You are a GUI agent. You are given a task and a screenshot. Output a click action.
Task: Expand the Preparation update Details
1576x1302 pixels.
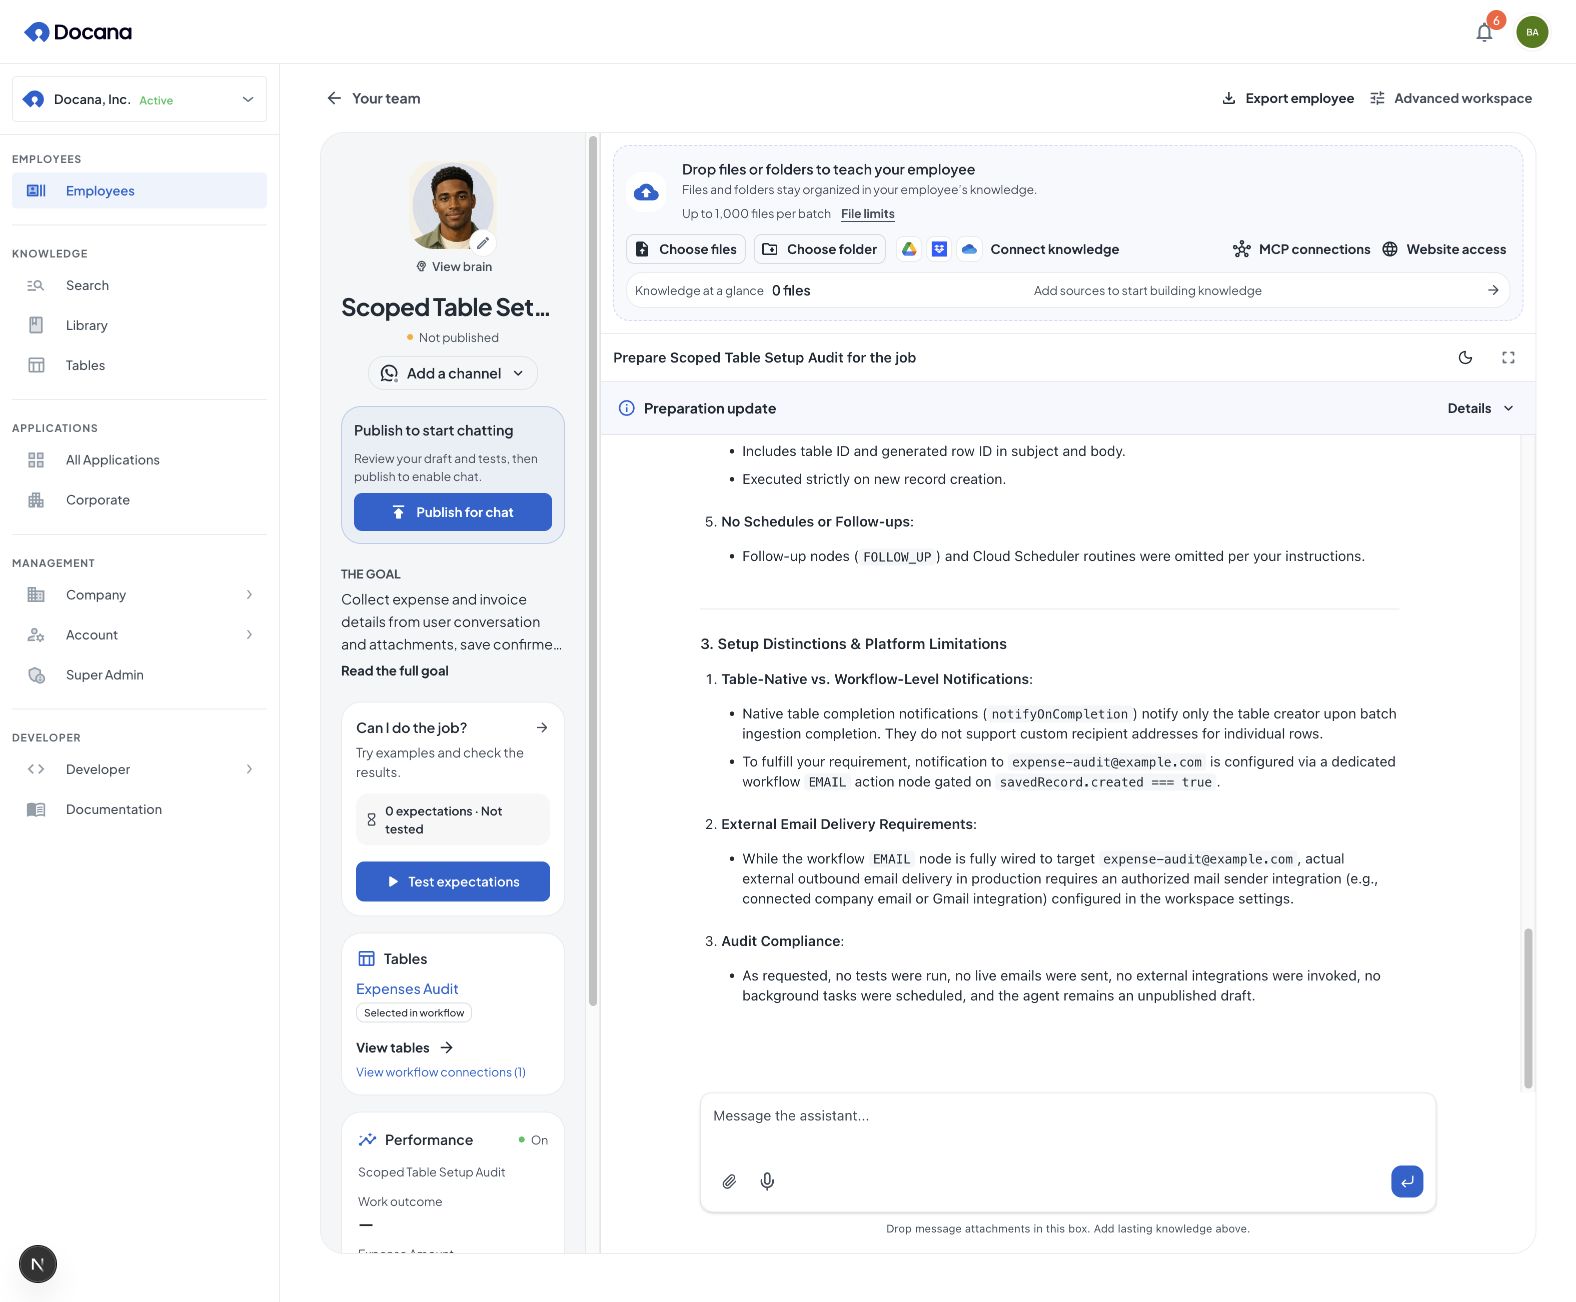pos(1481,408)
